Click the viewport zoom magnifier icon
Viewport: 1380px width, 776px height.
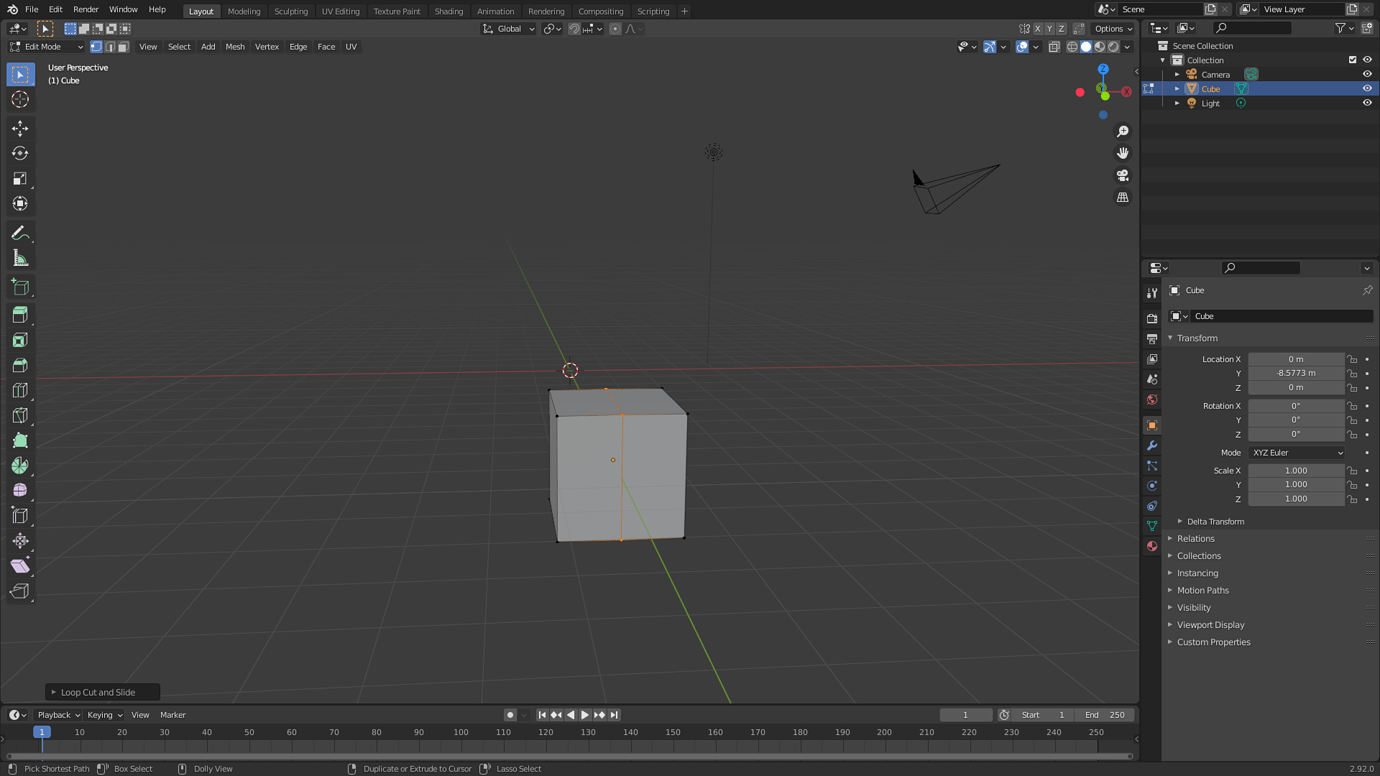[x=1123, y=132]
